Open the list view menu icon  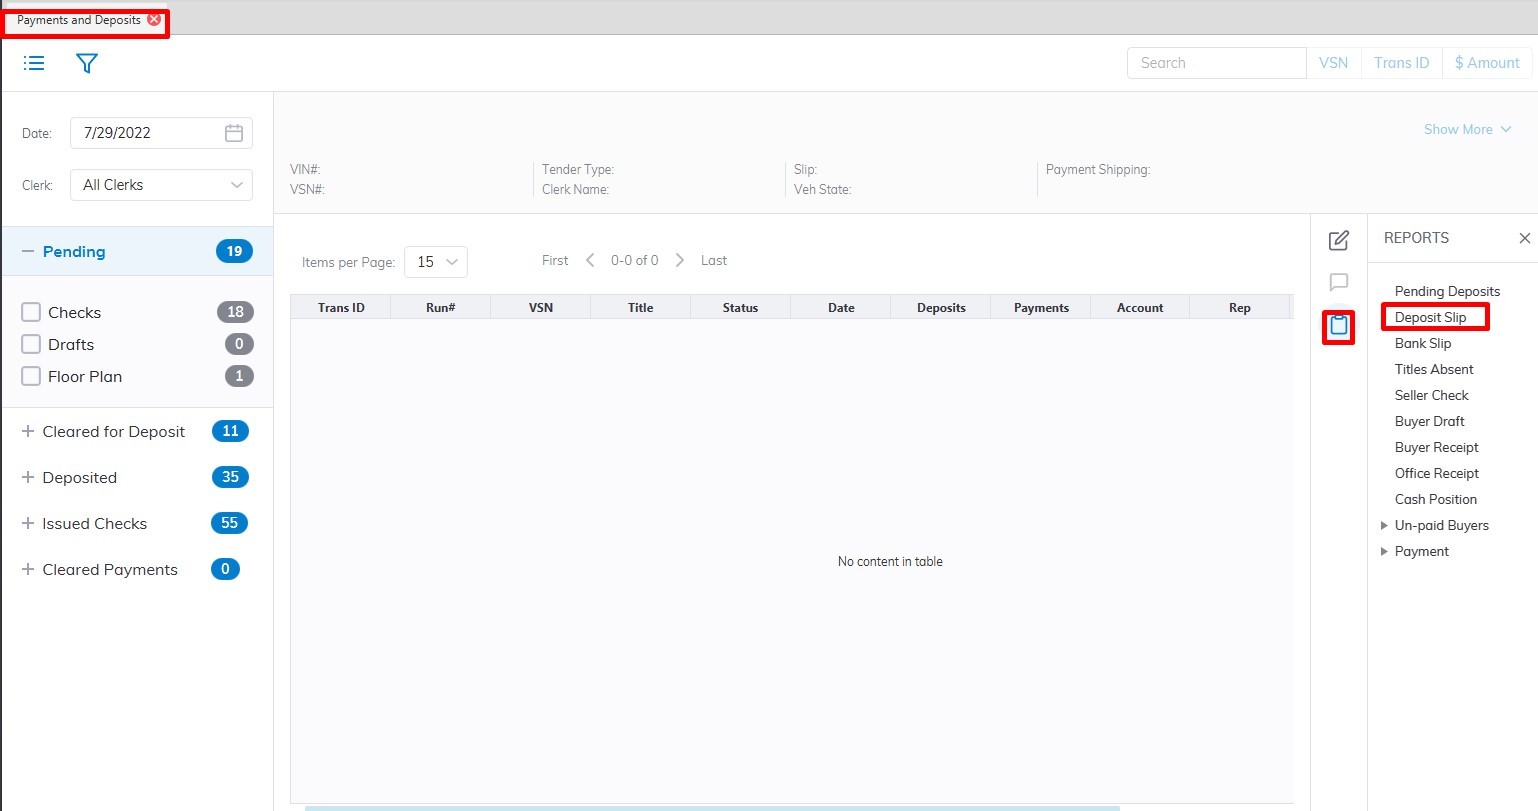click(34, 63)
